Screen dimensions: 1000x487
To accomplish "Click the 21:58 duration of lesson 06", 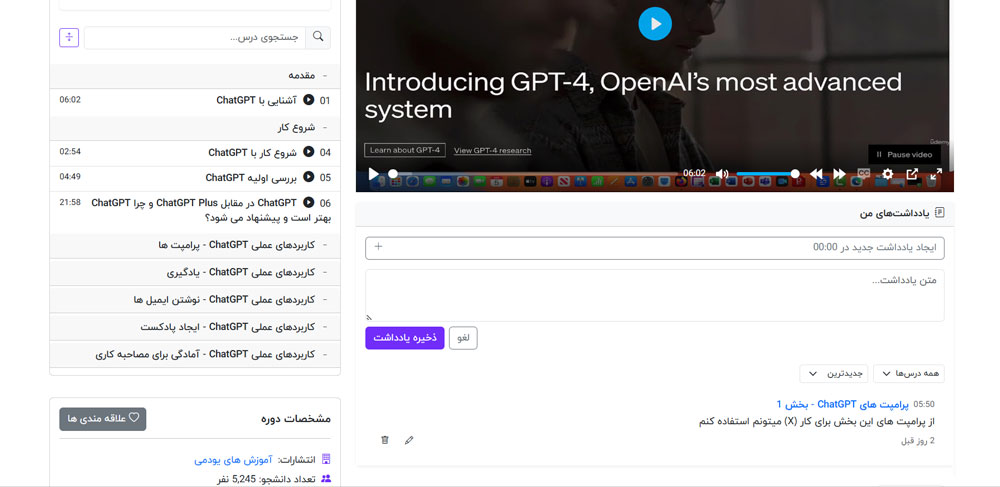I will coord(70,203).
